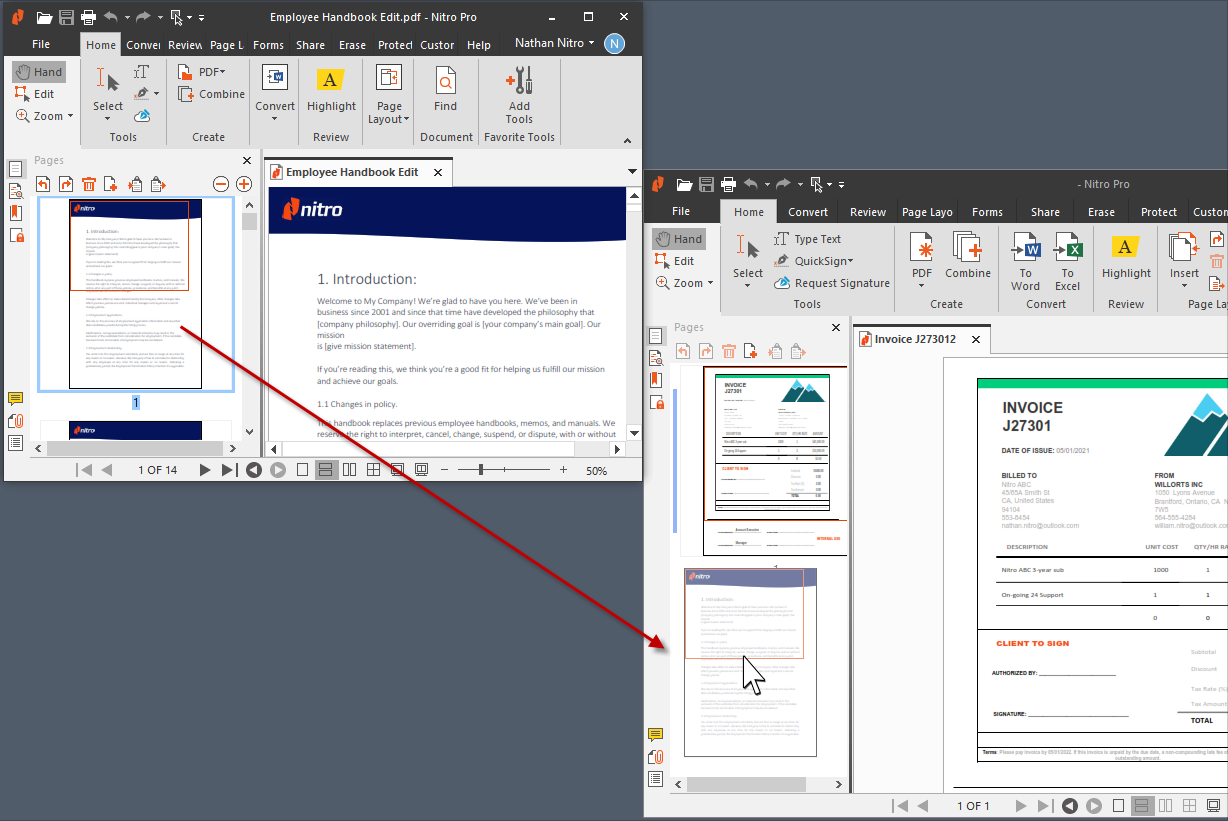Click the Request Signature tool
This screenshot has width=1228, height=821.
832,283
